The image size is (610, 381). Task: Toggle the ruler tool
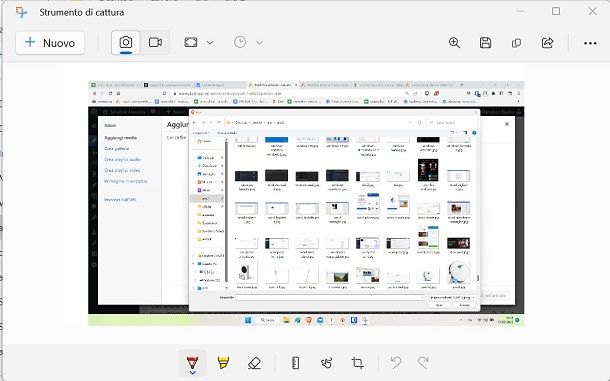click(296, 363)
